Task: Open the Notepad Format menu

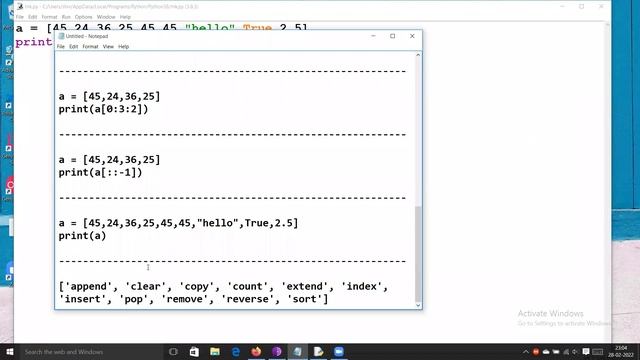Action: pos(90,47)
